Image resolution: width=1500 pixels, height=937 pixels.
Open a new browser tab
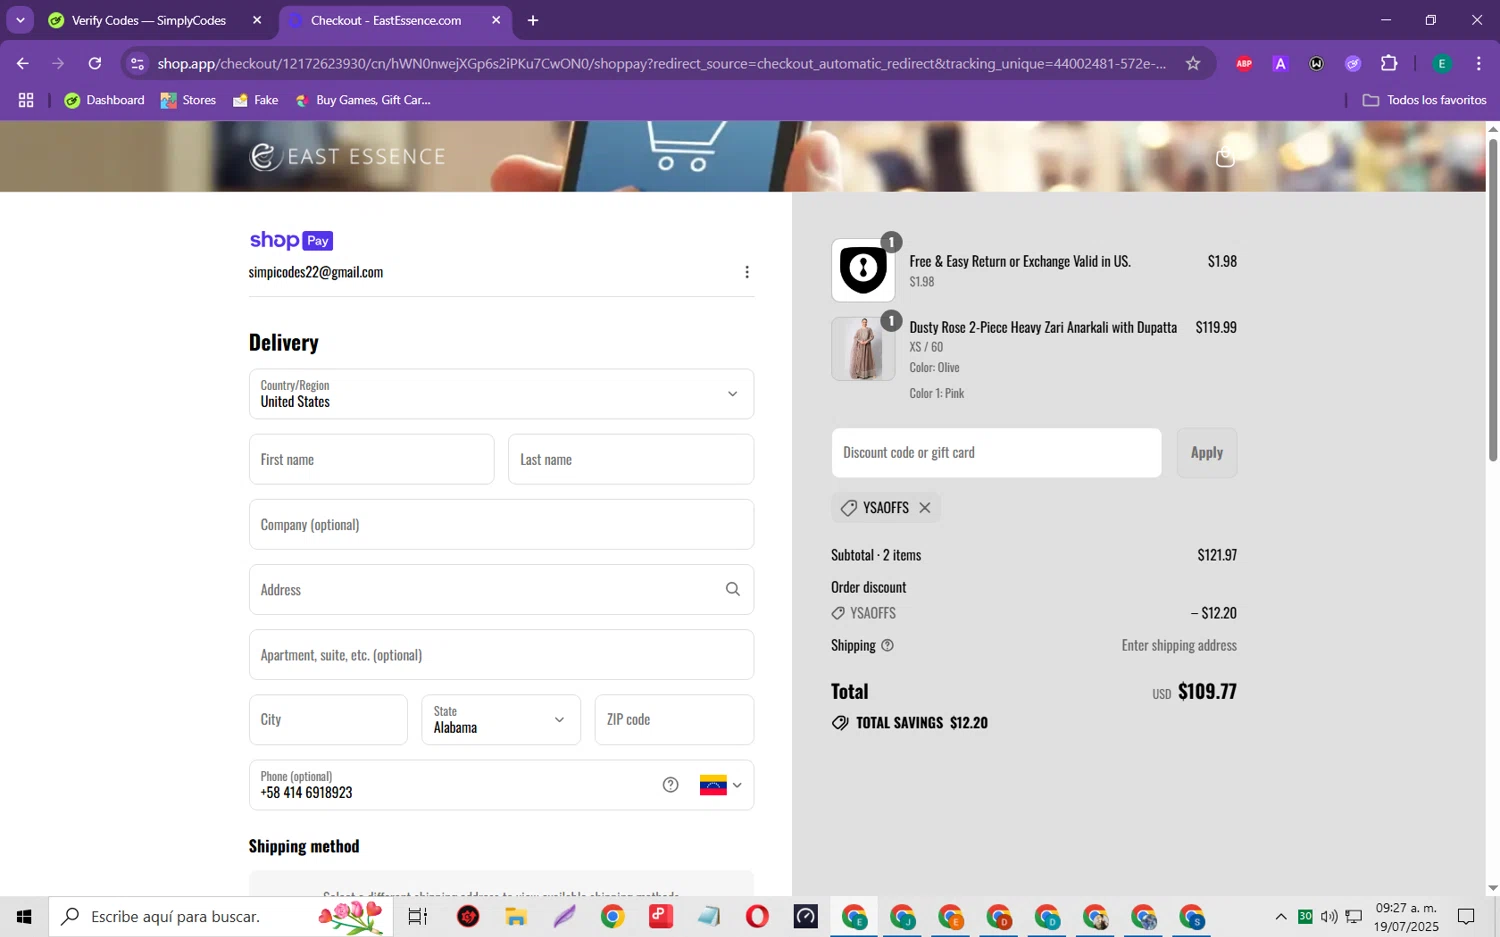[x=533, y=20]
